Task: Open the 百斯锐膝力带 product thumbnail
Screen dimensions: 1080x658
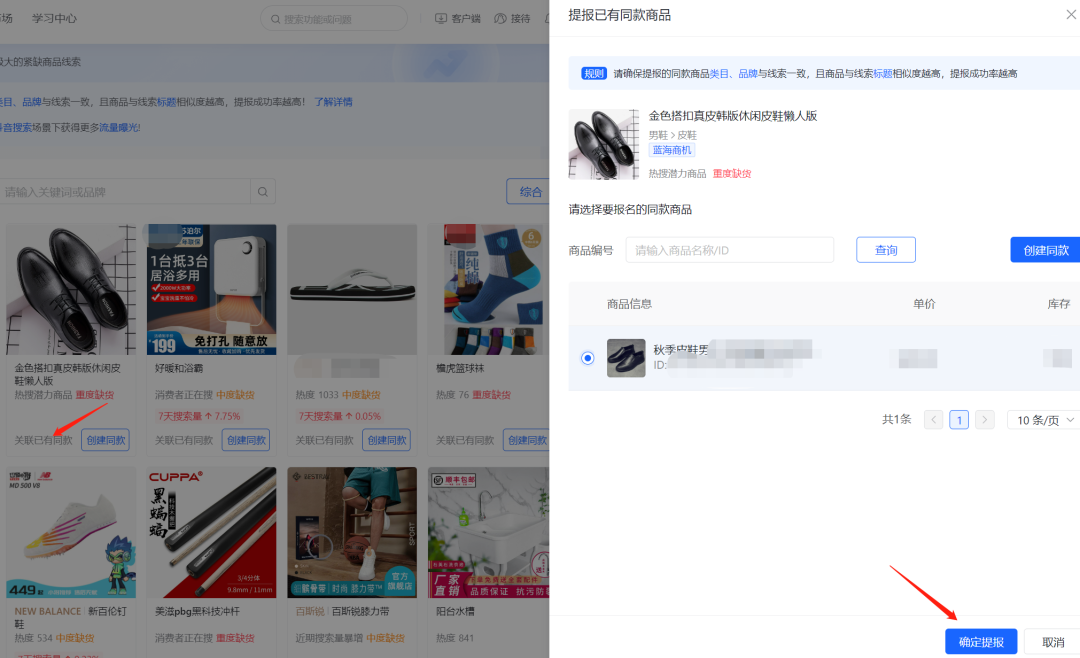Action: click(352, 533)
